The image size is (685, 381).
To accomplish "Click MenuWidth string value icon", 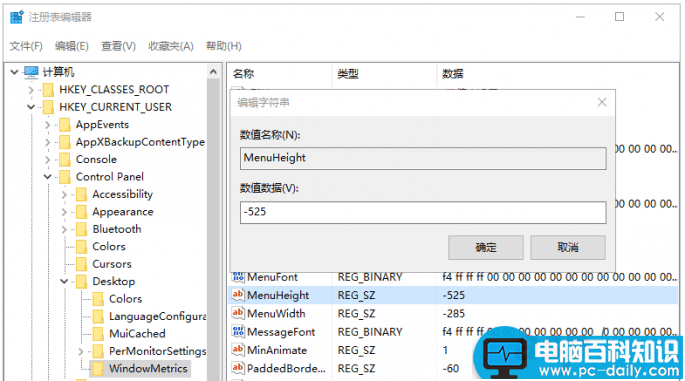I will (x=238, y=313).
